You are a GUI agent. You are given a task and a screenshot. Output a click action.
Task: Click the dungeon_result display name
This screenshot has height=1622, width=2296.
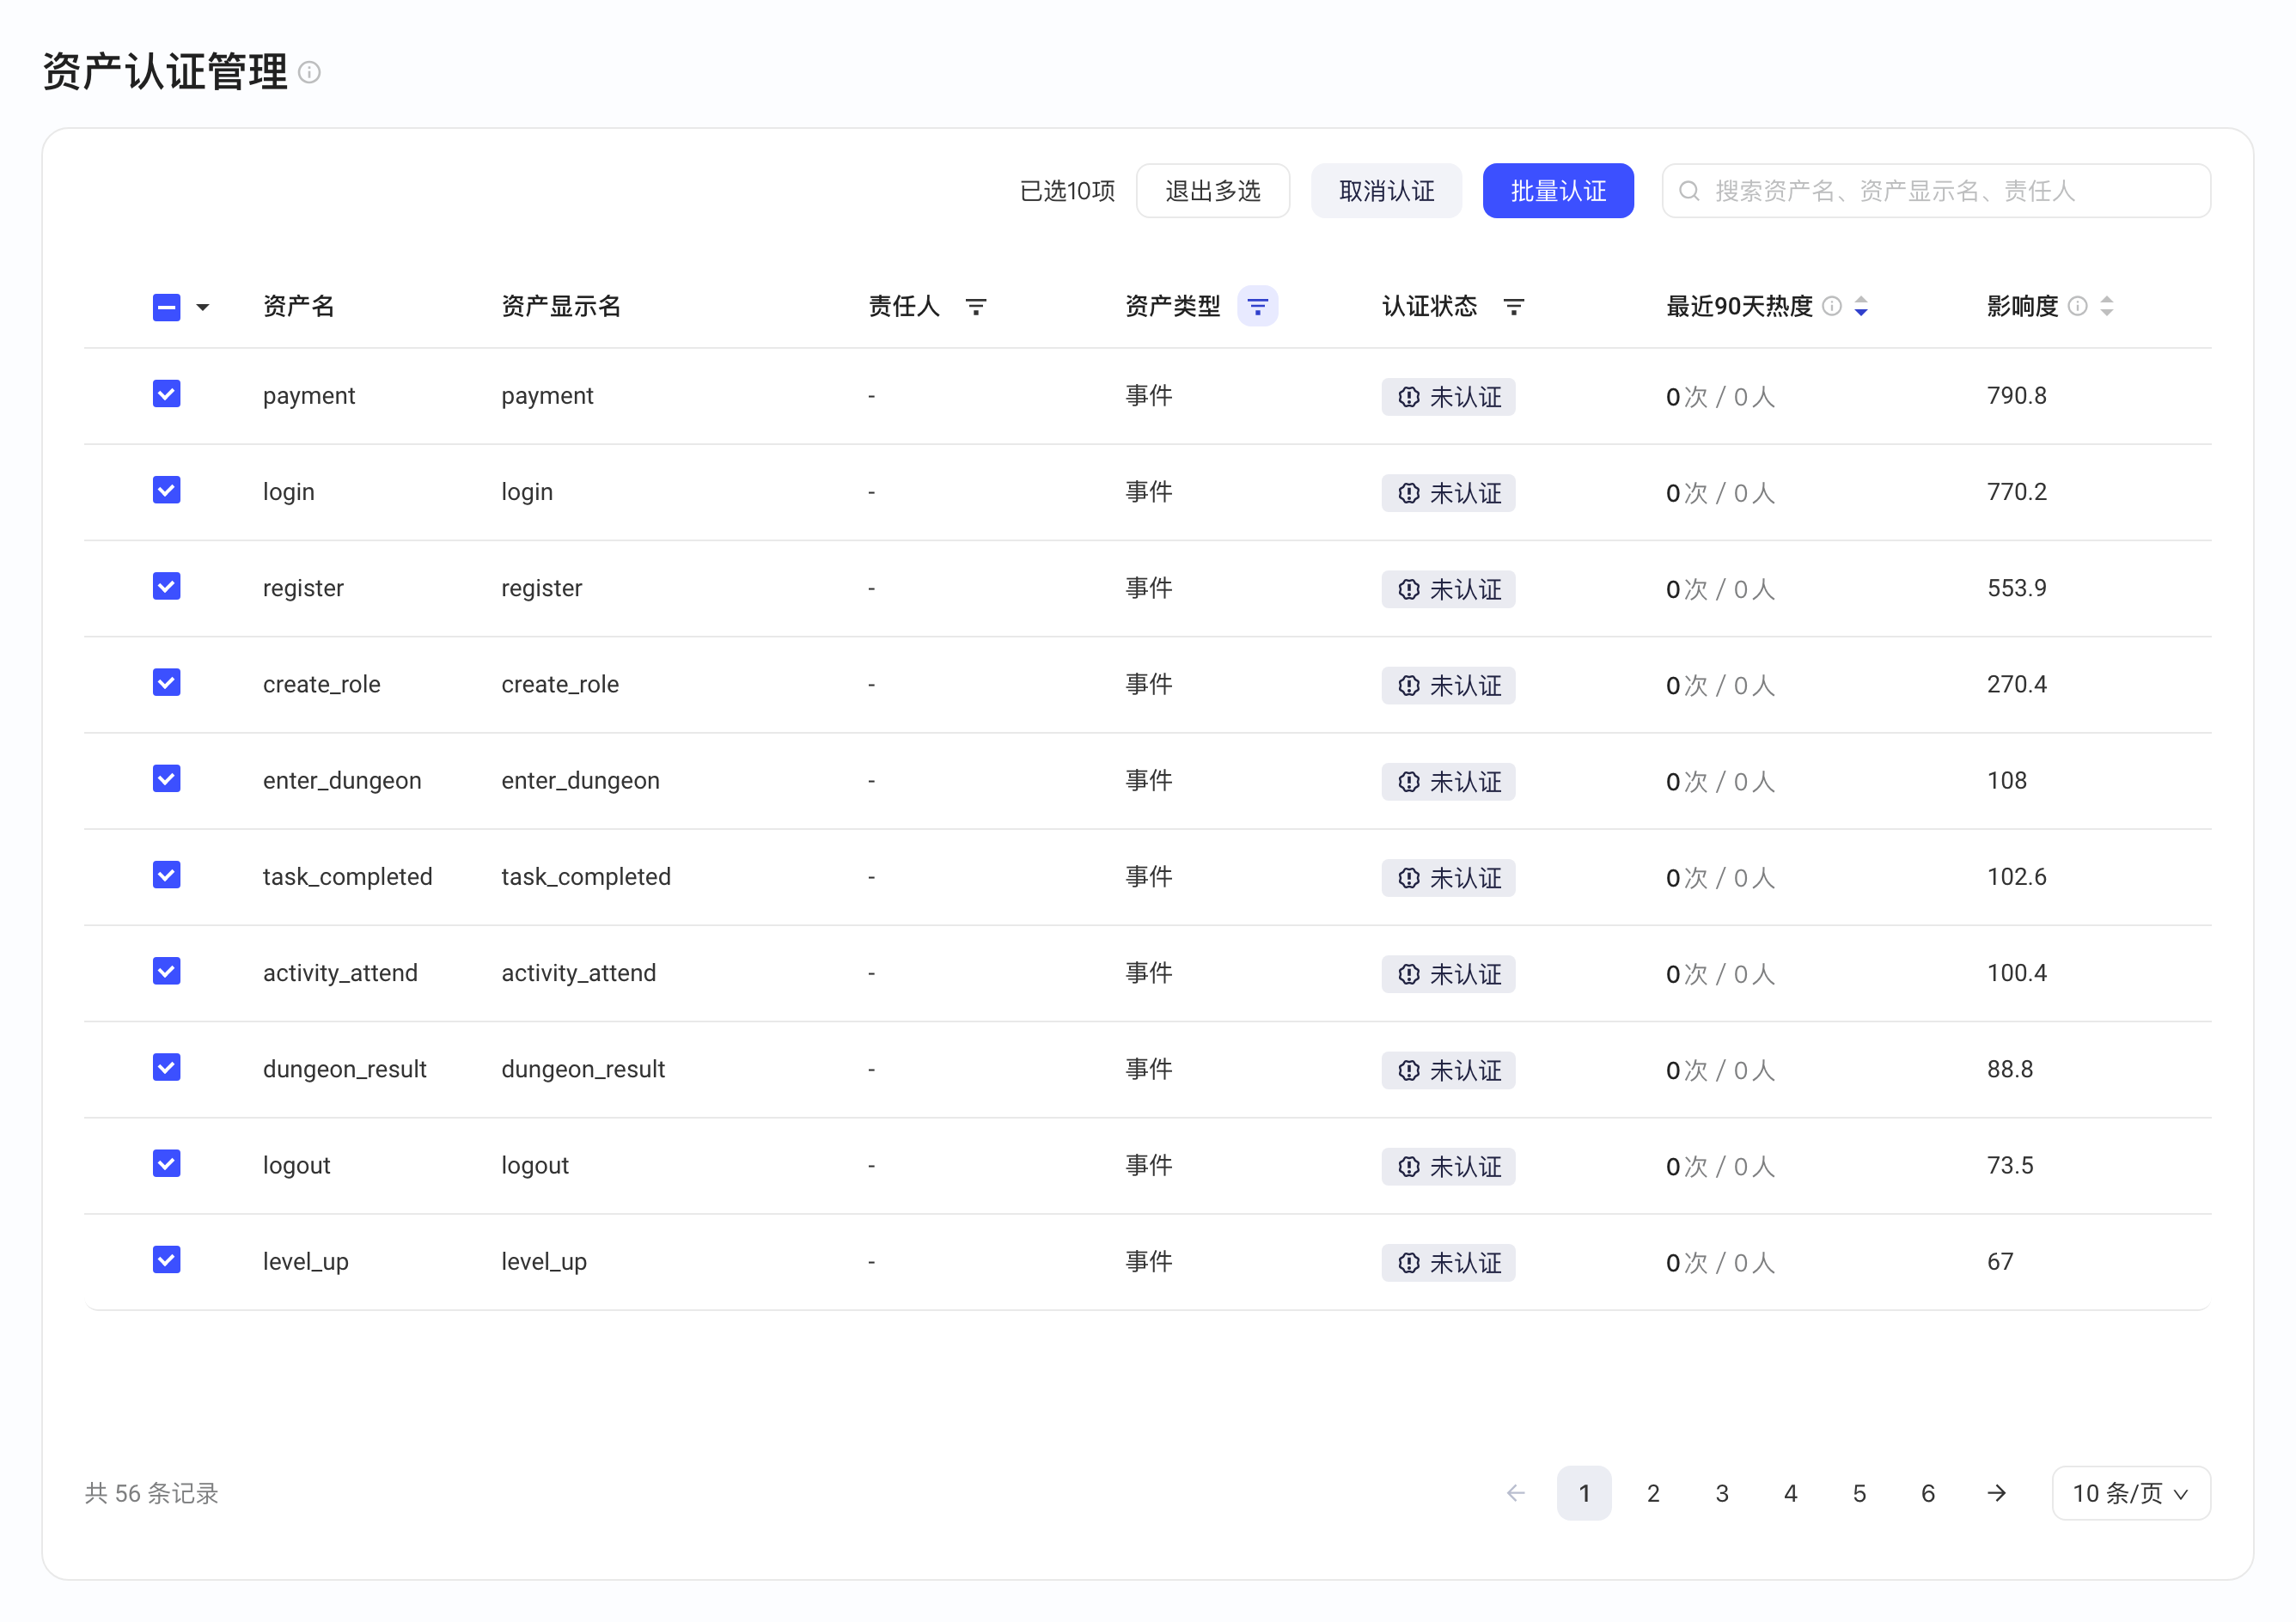pyautogui.click(x=583, y=1069)
